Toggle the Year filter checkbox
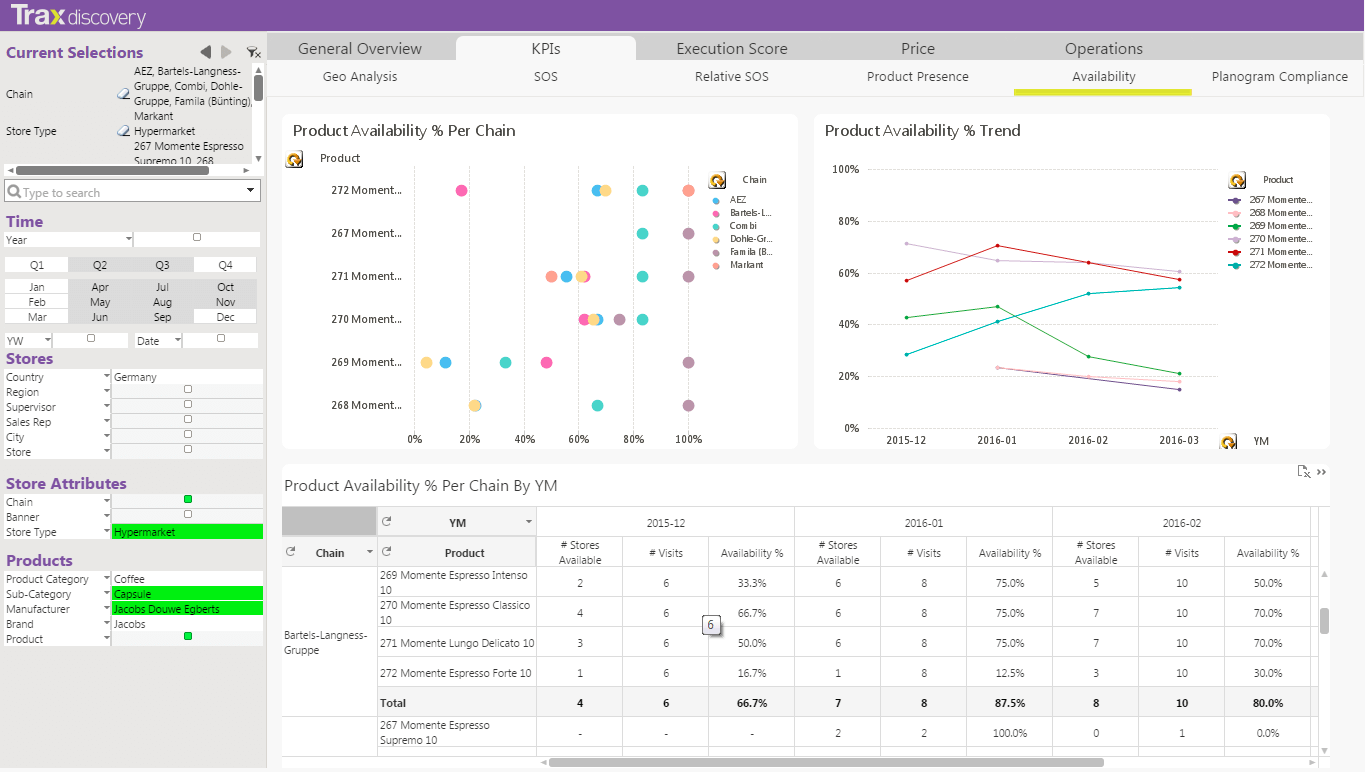This screenshot has height=772, width=1365. pyautogui.click(x=197, y=238)
